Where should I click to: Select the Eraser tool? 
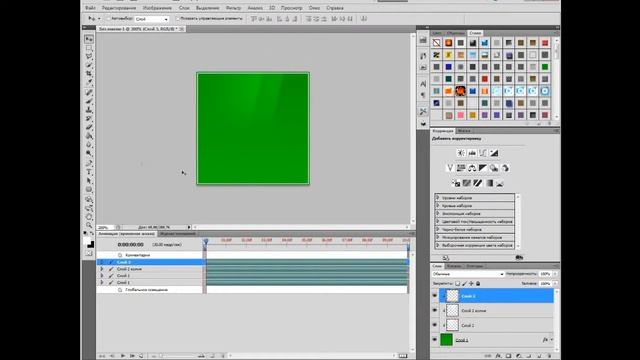click(x=89, y=127)
